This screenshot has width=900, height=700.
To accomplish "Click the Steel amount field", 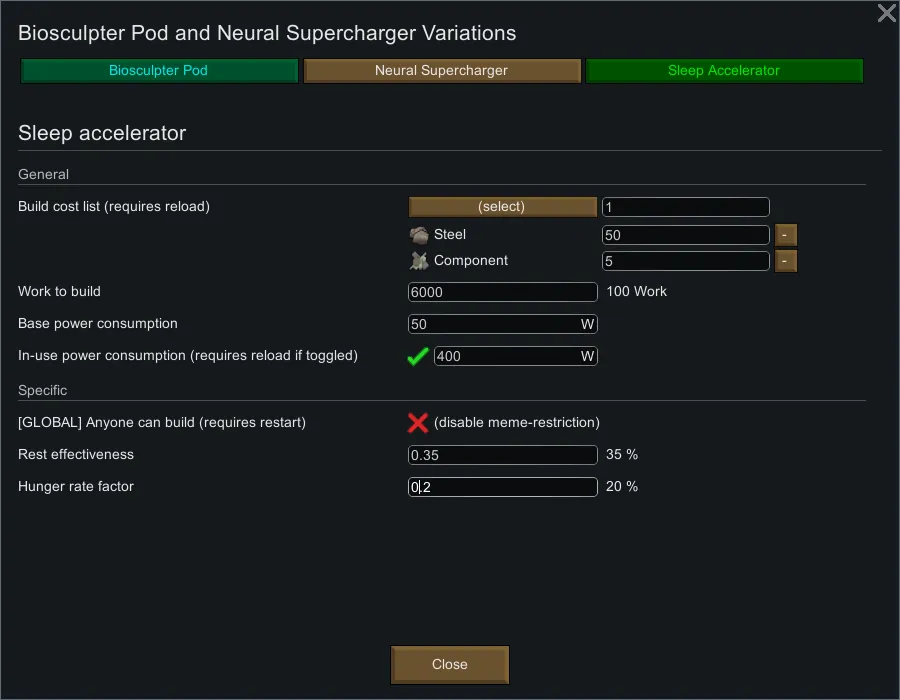I will click(x=685, y=235).
